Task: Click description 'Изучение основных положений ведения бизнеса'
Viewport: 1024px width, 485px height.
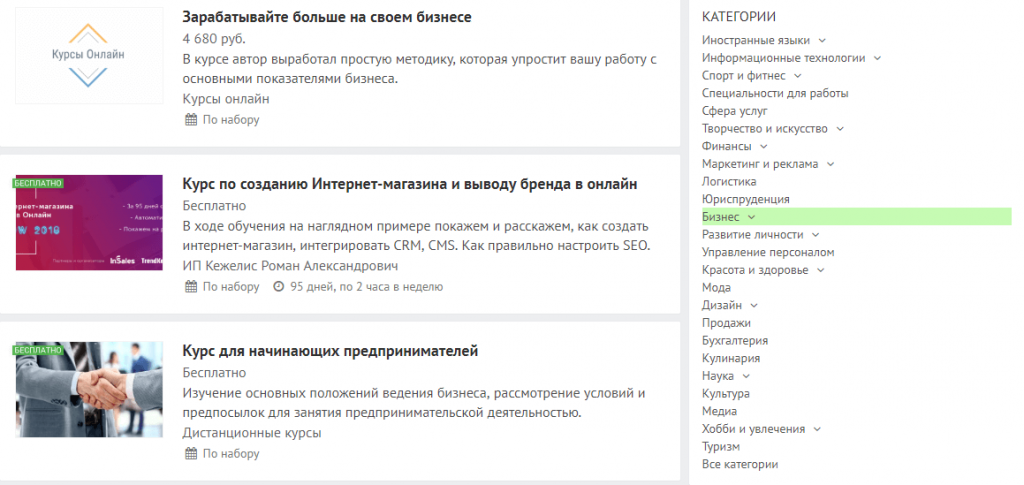Action: (414, 403)
